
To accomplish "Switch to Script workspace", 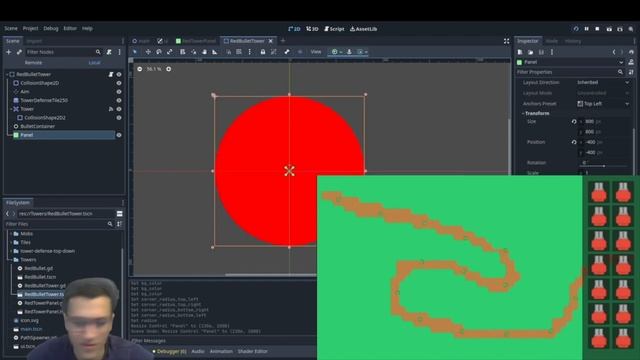I will pyautogui.click(x=334, y=29).
